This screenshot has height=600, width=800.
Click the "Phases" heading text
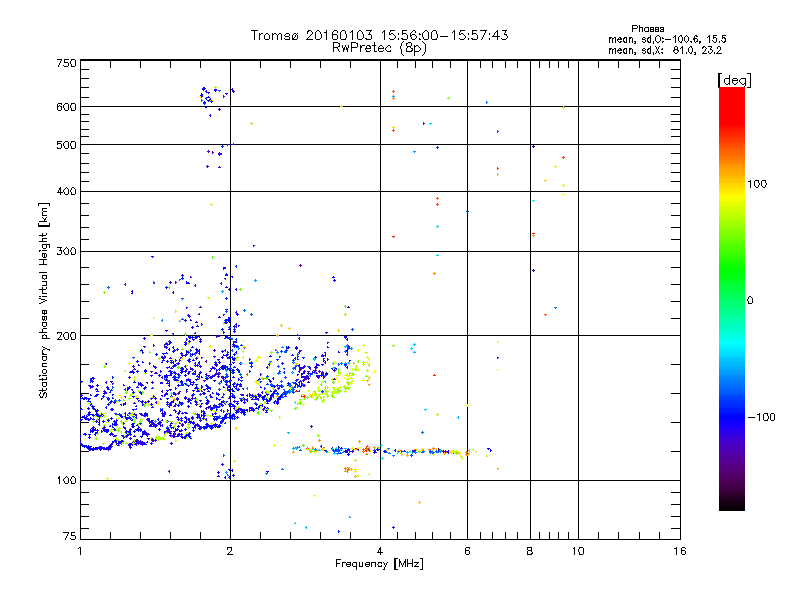coord(647,29)
